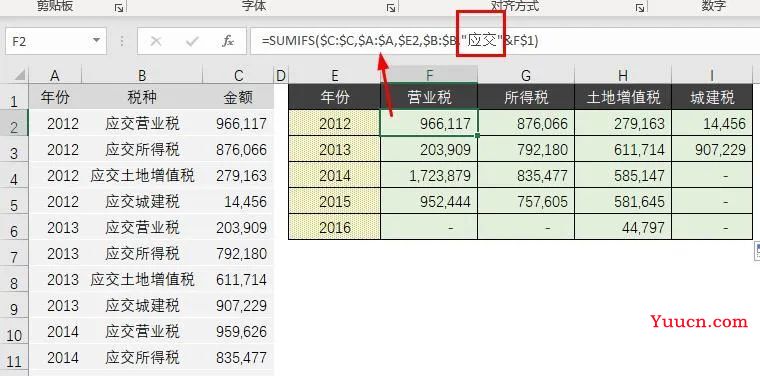Viewport: 760px width, 376px height.
Task: Click the Cancel (X) formula button
Action: [156, 41]
